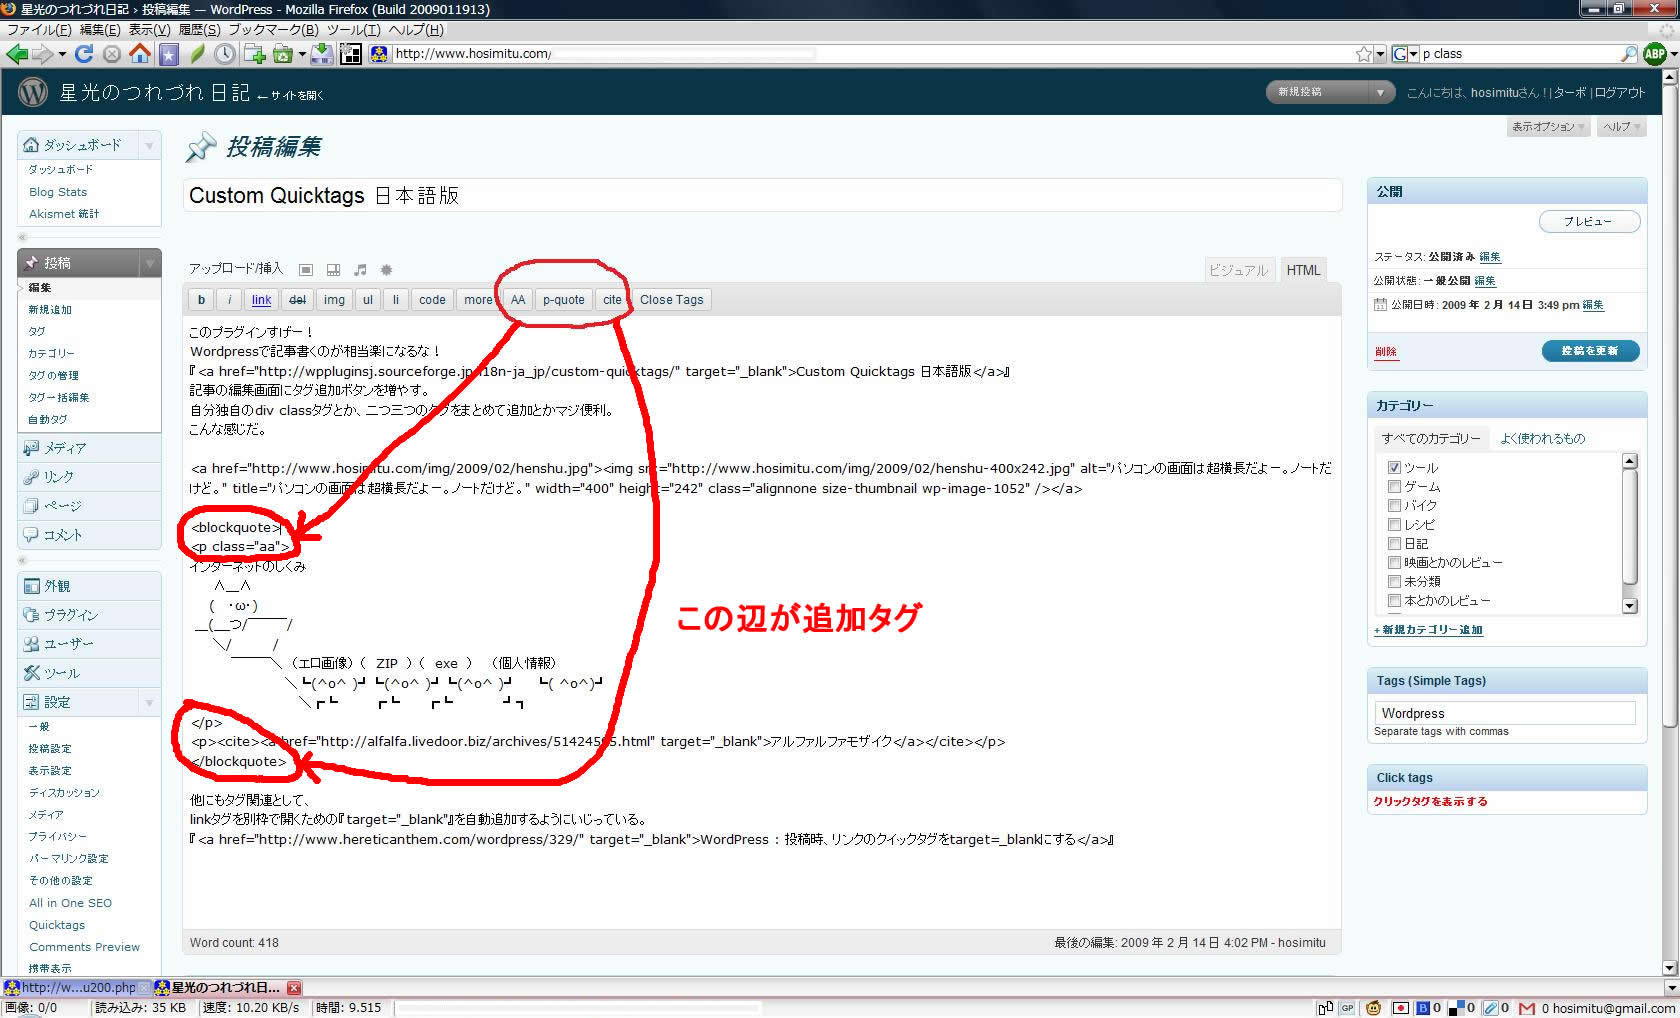Check the レシピ category checkbox
The image size is (1680, 1018).
1394,525
